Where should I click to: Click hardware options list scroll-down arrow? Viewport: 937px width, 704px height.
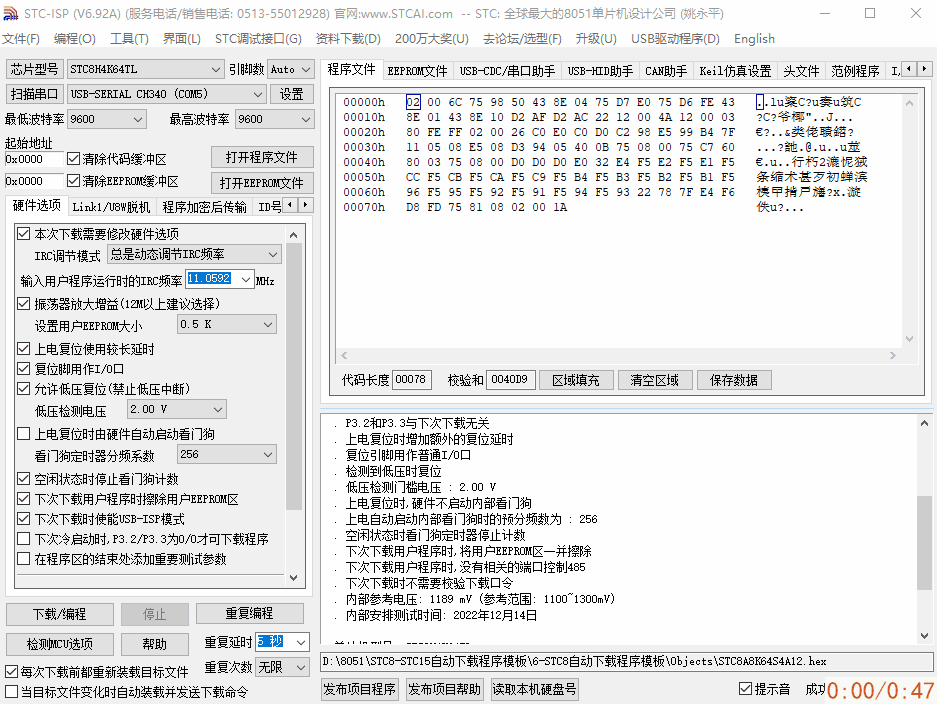[x=293, y=577]
